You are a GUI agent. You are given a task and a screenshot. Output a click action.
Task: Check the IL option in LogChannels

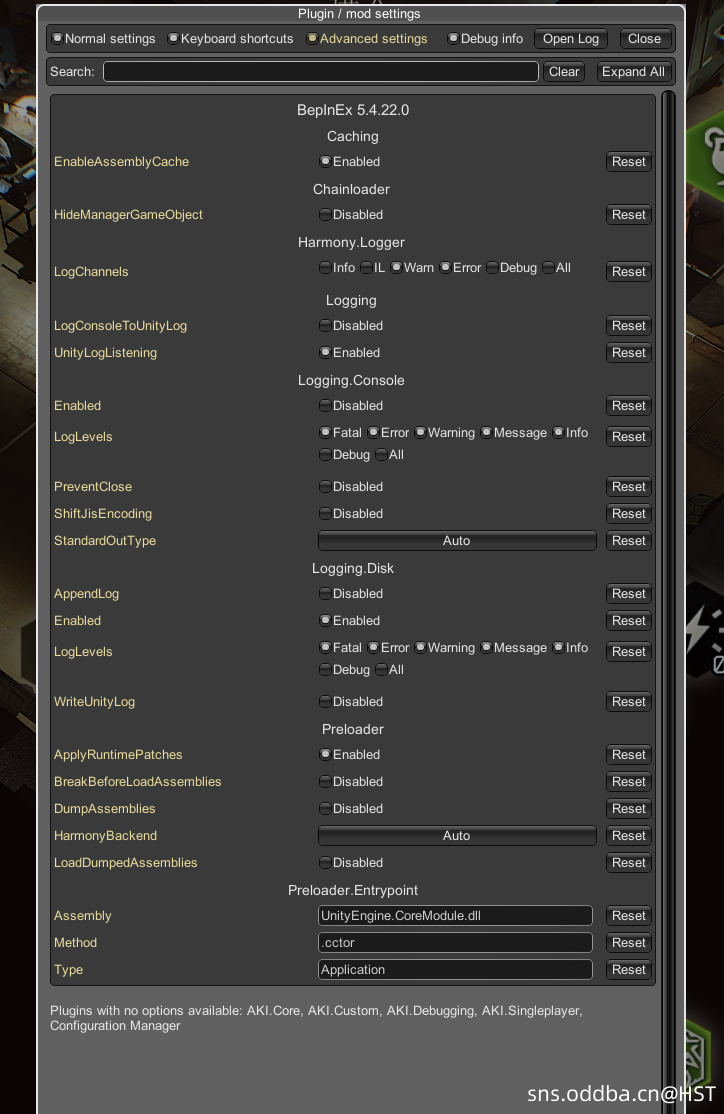click(367, 268)
